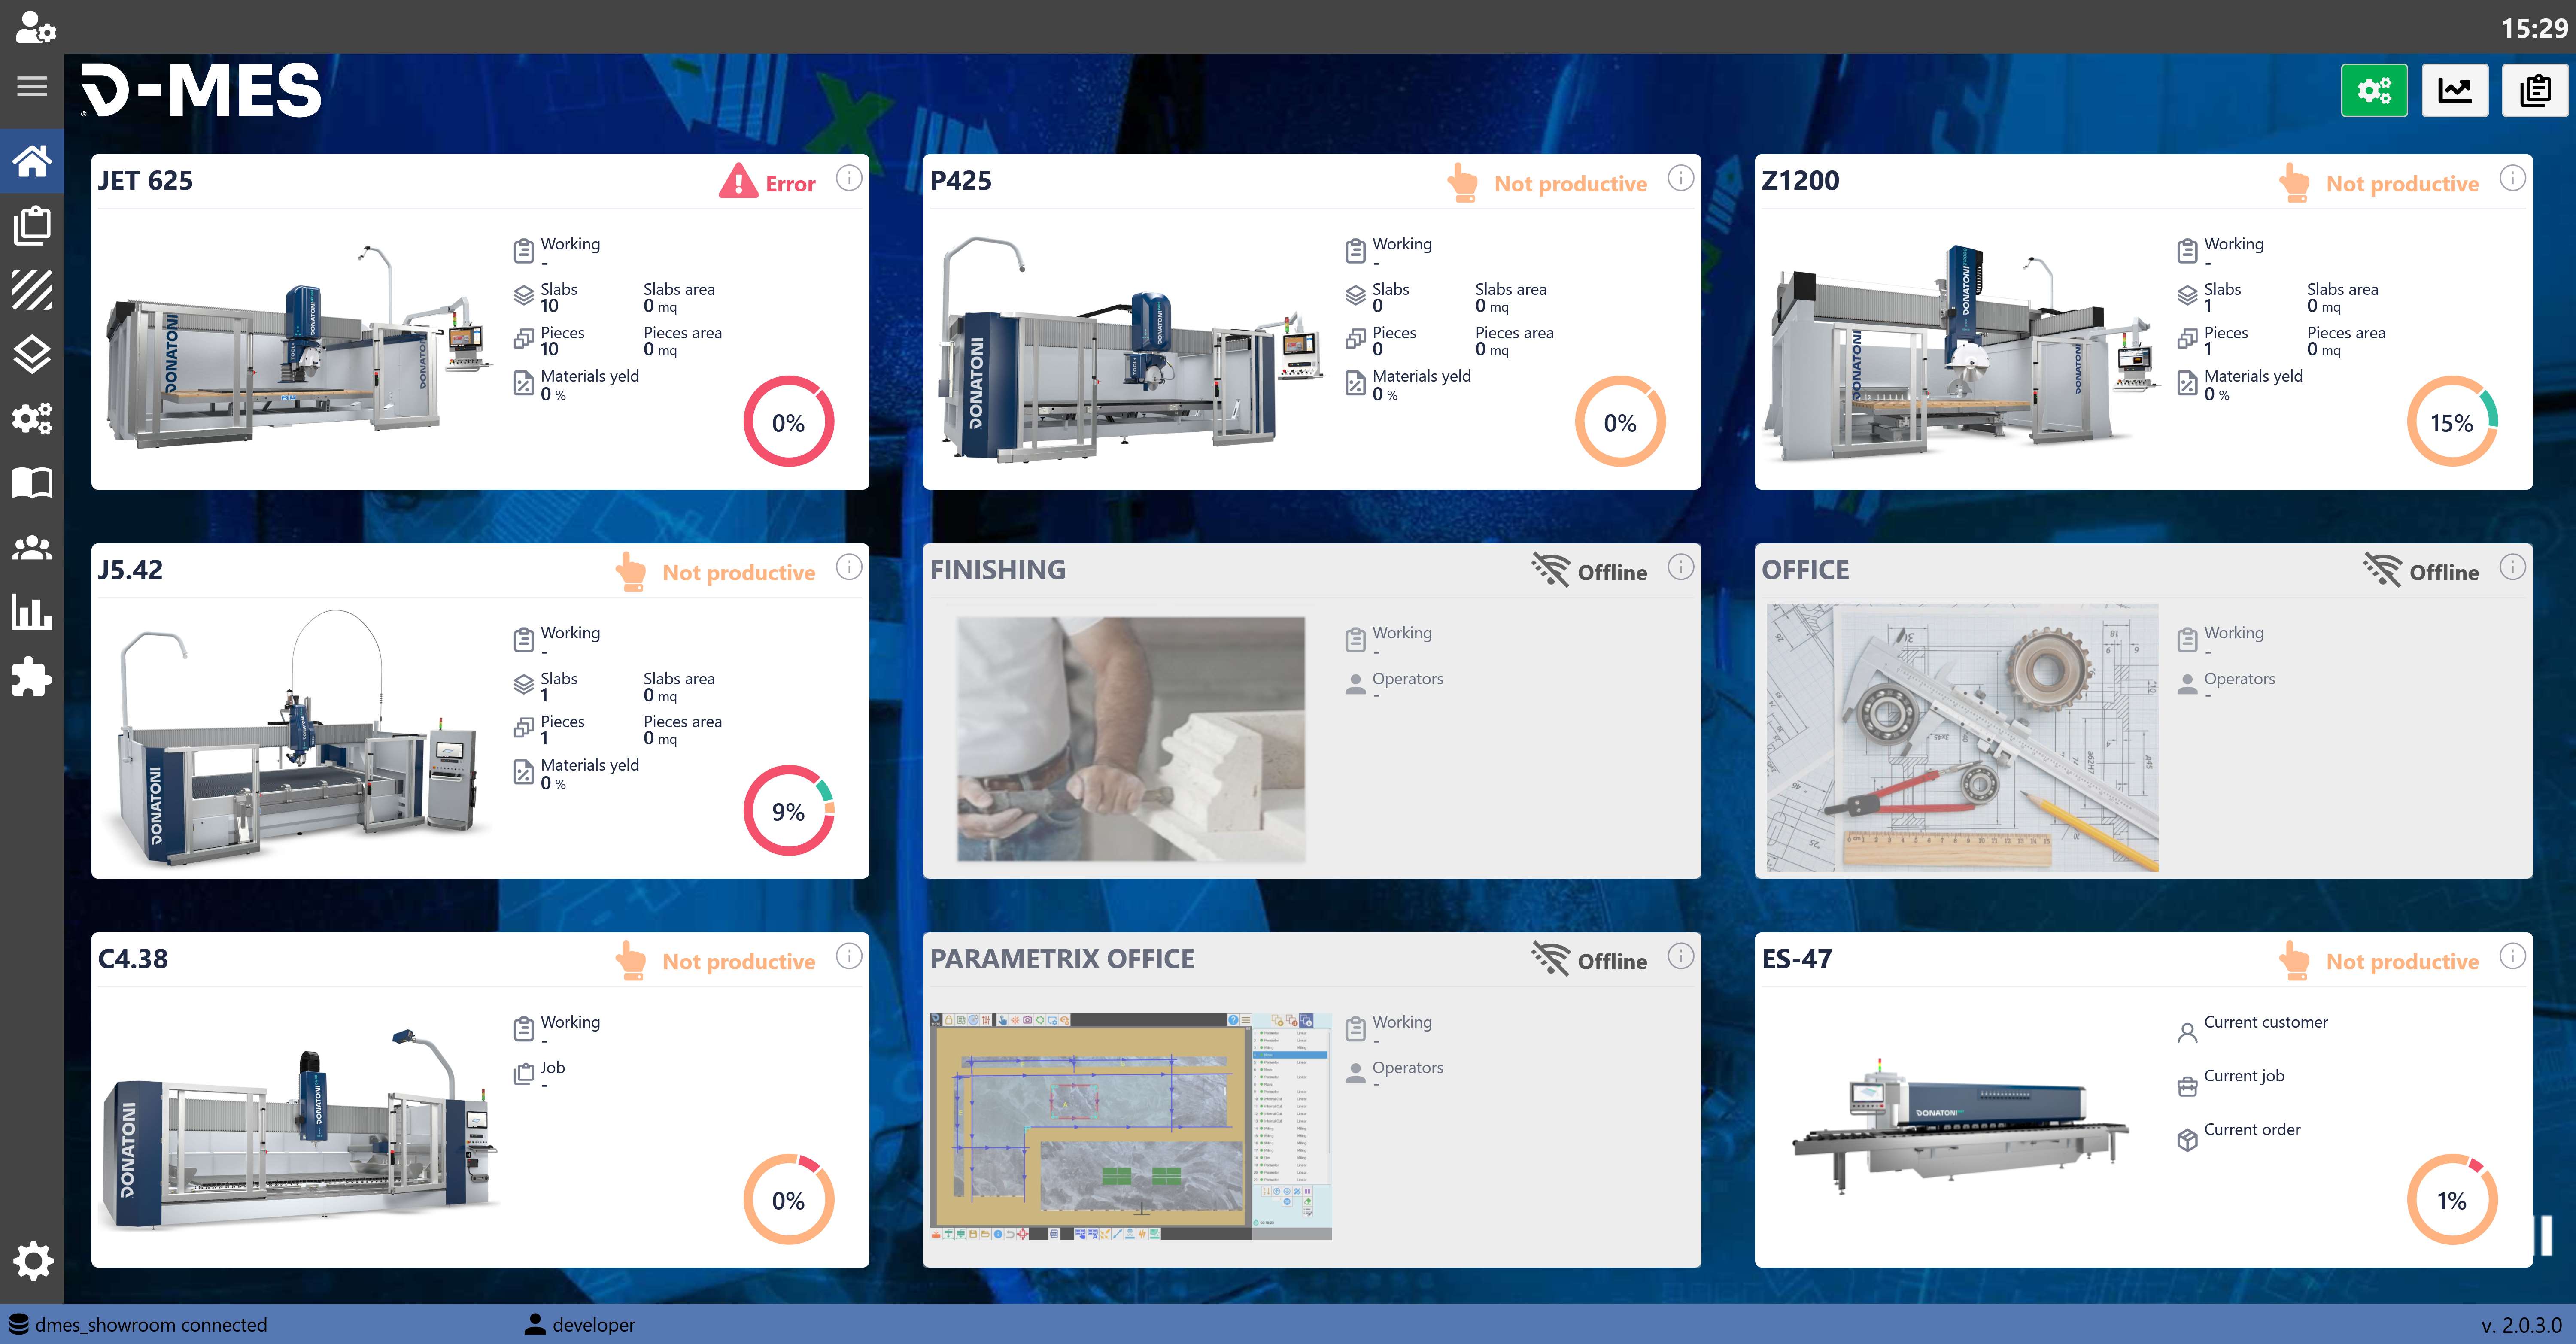Switch to the trend chart view button
2576x1344 pixels.
2454,91
